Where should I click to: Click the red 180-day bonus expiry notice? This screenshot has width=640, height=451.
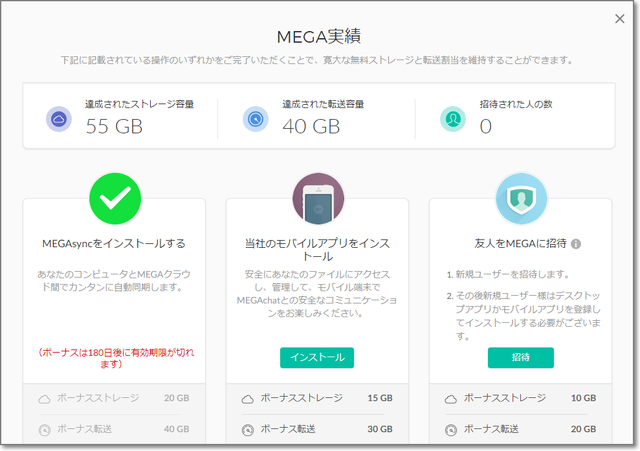point(115,358)
